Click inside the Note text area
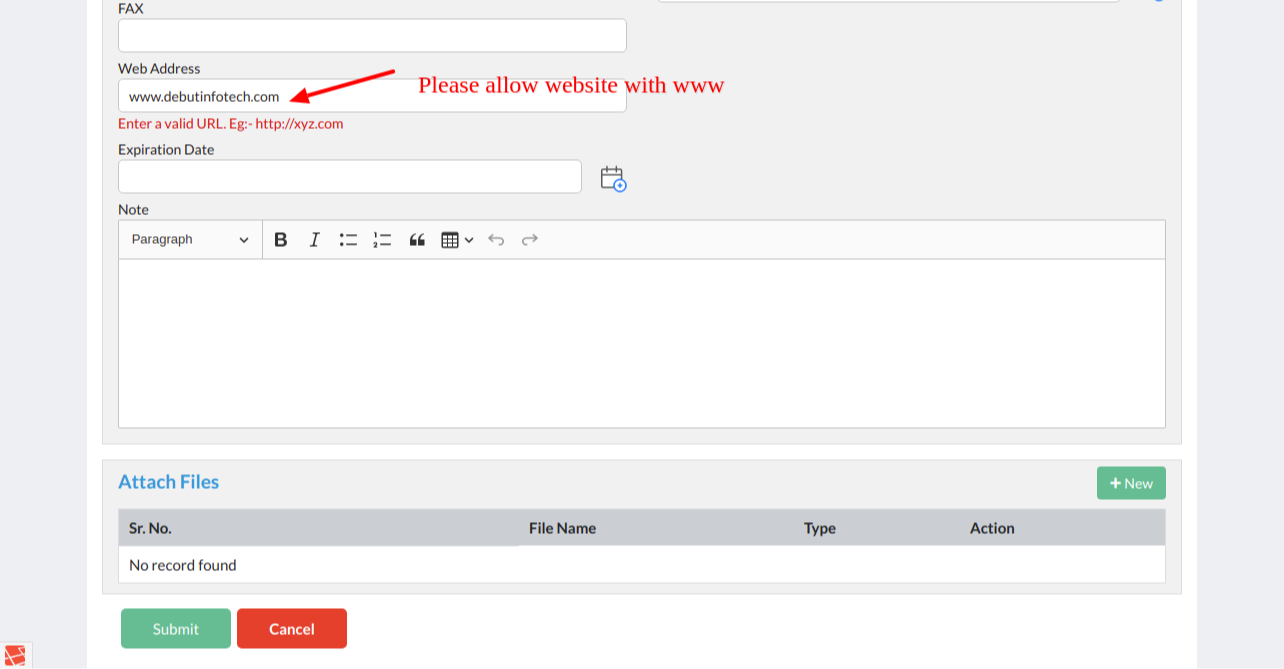This screenshot has height=669, width=1284. point(642,343)
